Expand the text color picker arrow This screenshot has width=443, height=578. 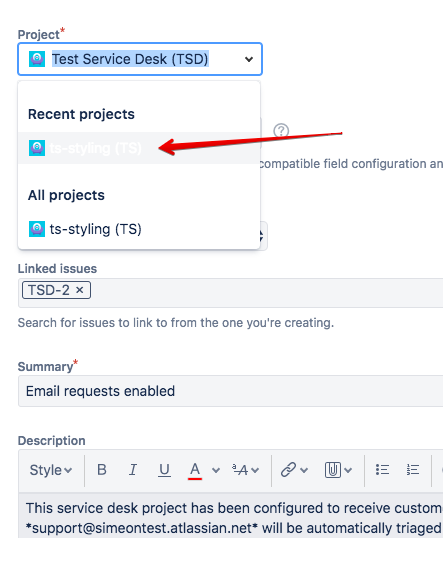tap(216, 470)
